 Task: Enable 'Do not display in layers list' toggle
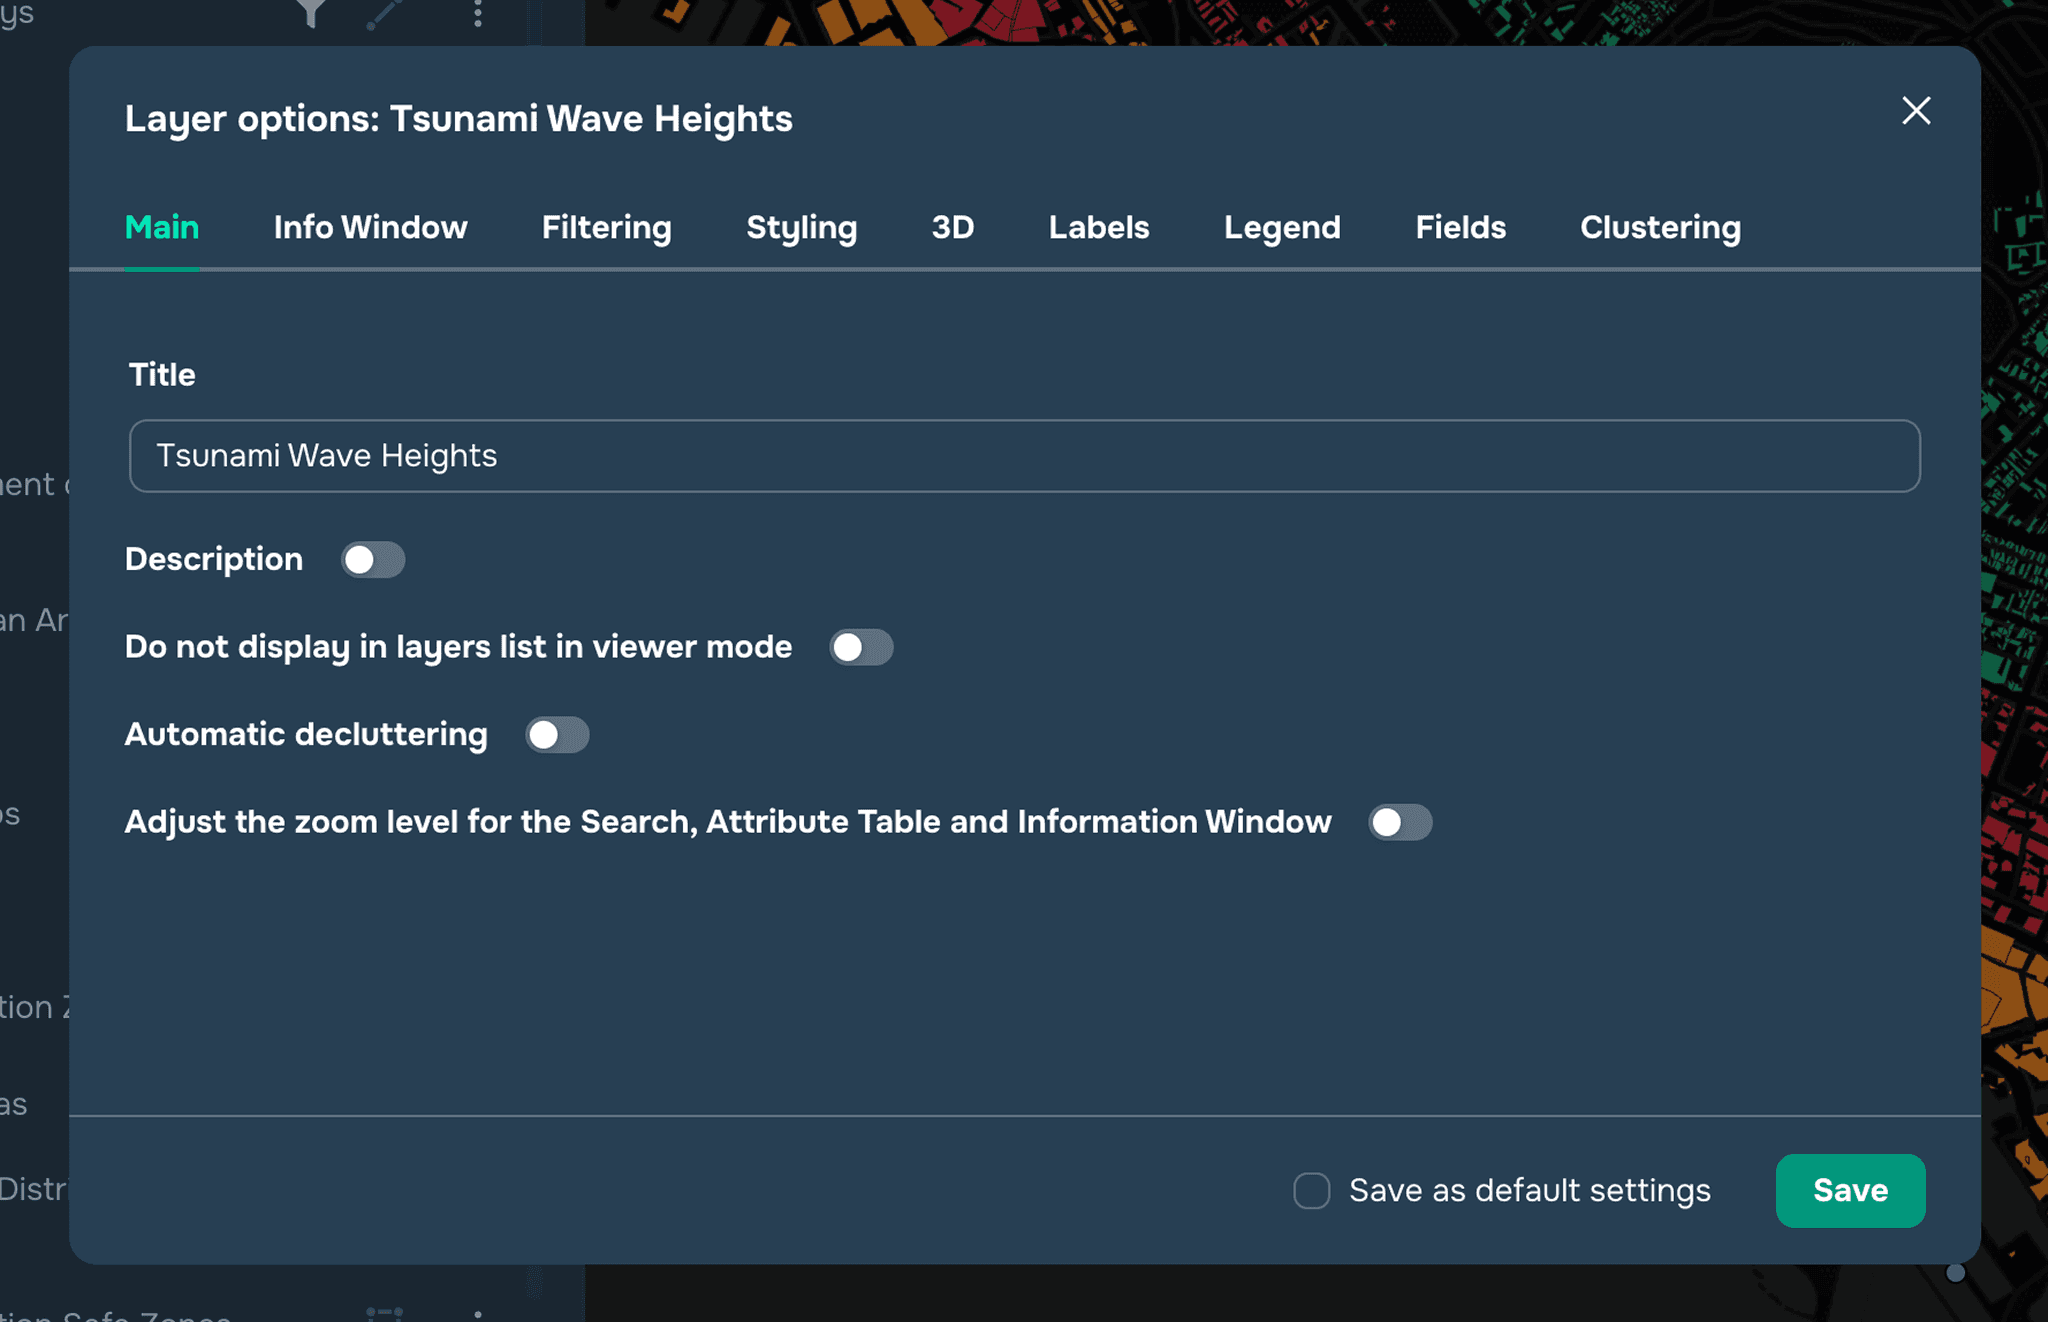(x=861, y=648)
